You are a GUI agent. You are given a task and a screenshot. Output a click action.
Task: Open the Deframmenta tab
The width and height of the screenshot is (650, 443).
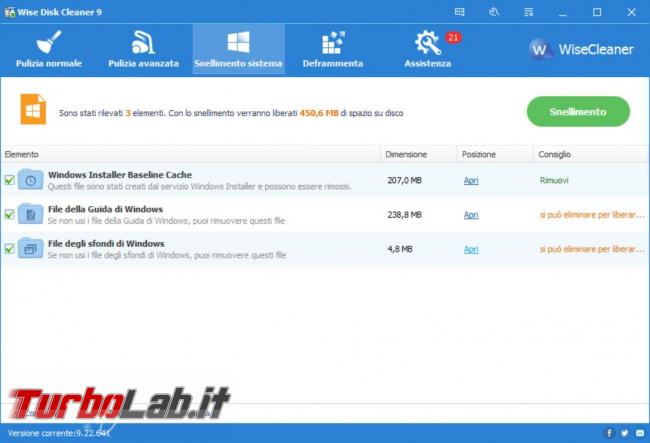[333, 50]
